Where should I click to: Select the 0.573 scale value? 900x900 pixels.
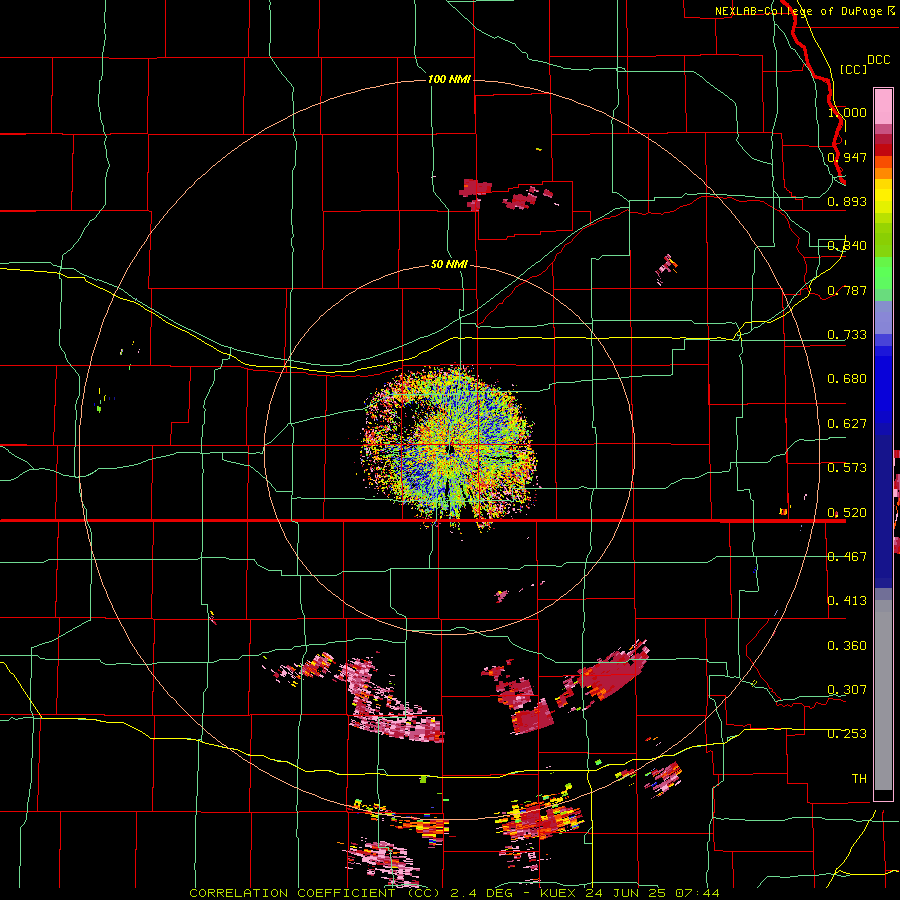click(x=847, y=468)
